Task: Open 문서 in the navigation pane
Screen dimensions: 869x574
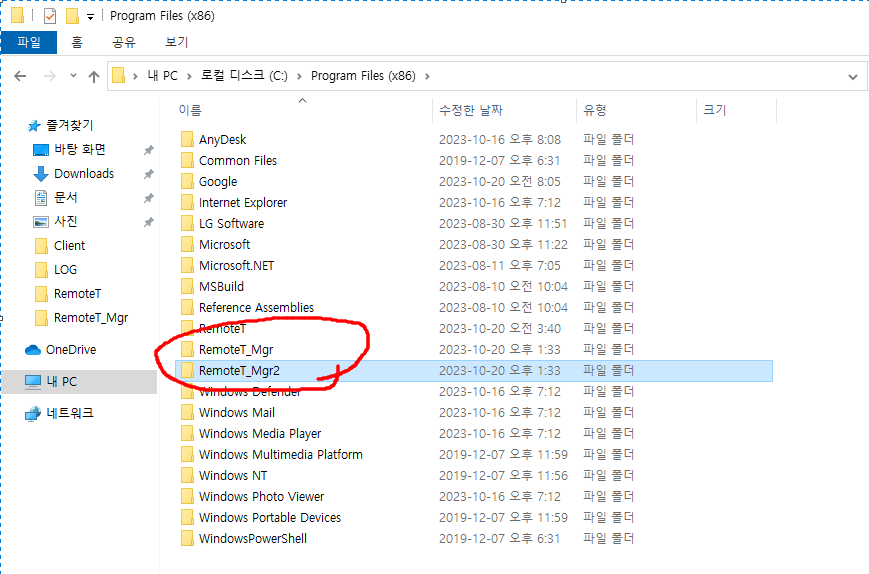Action: tap(65, 198)
